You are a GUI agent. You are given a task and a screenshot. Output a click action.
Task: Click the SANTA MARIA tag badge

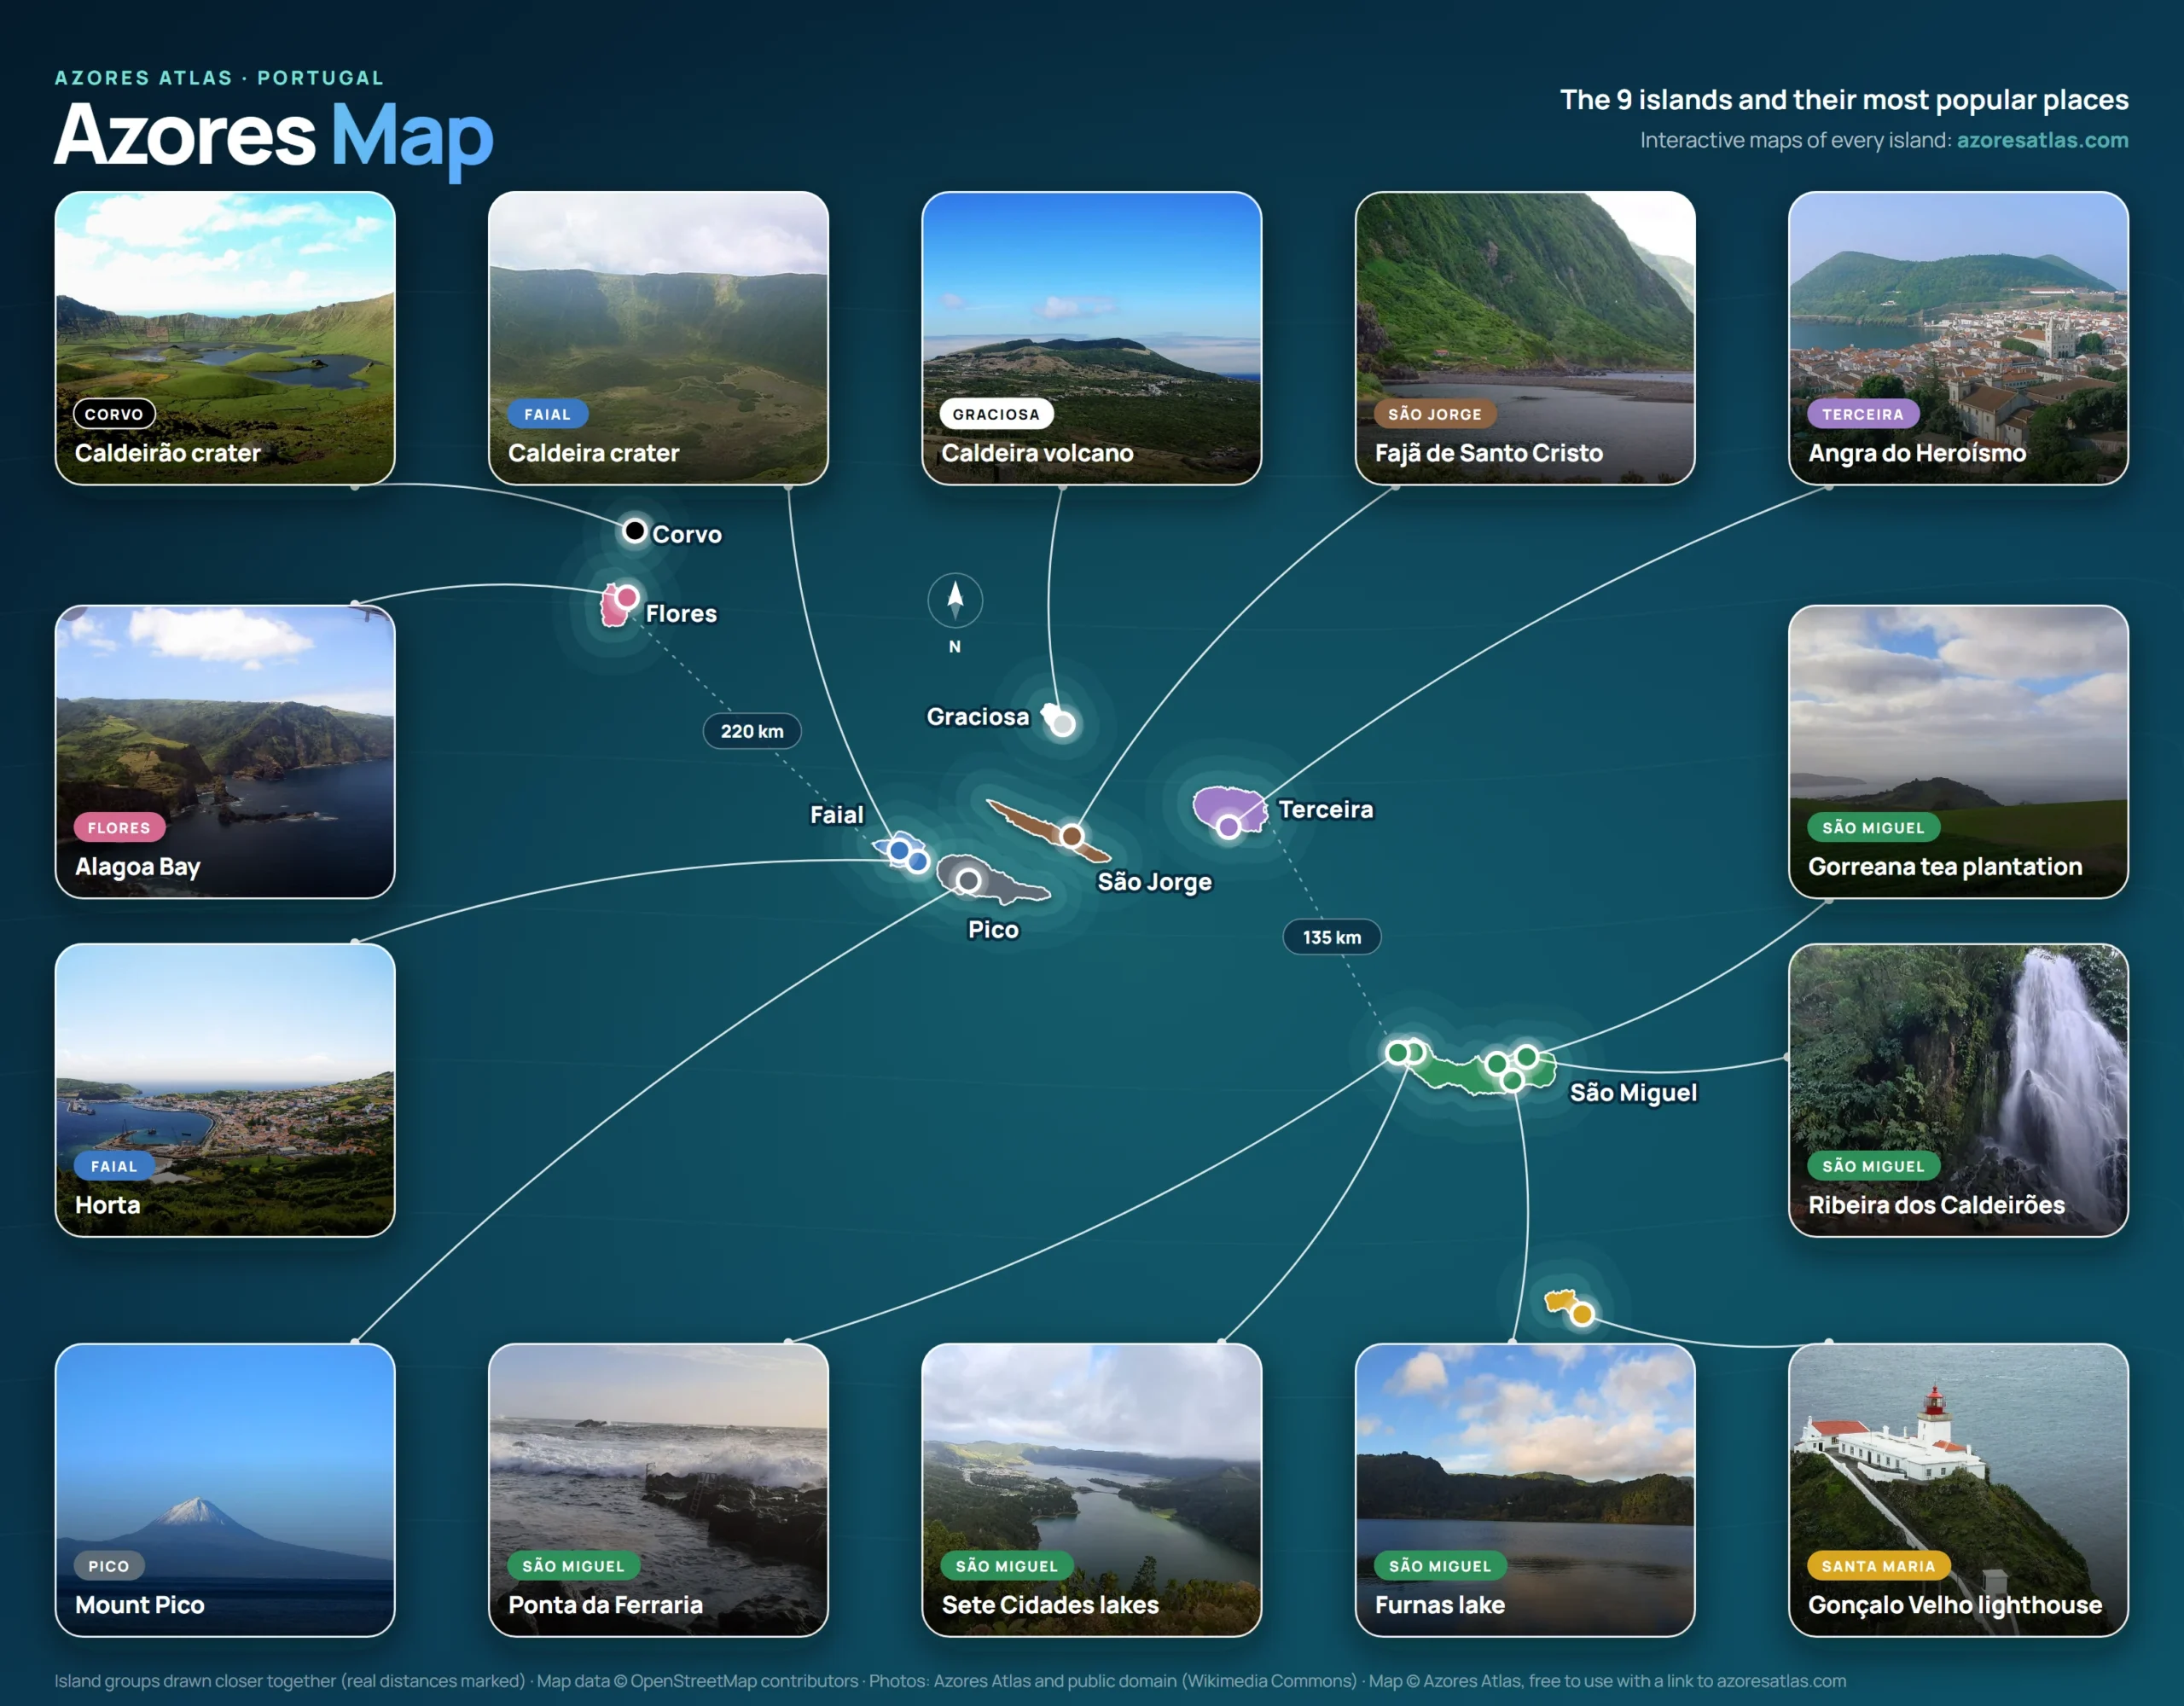point(1878,1566)
